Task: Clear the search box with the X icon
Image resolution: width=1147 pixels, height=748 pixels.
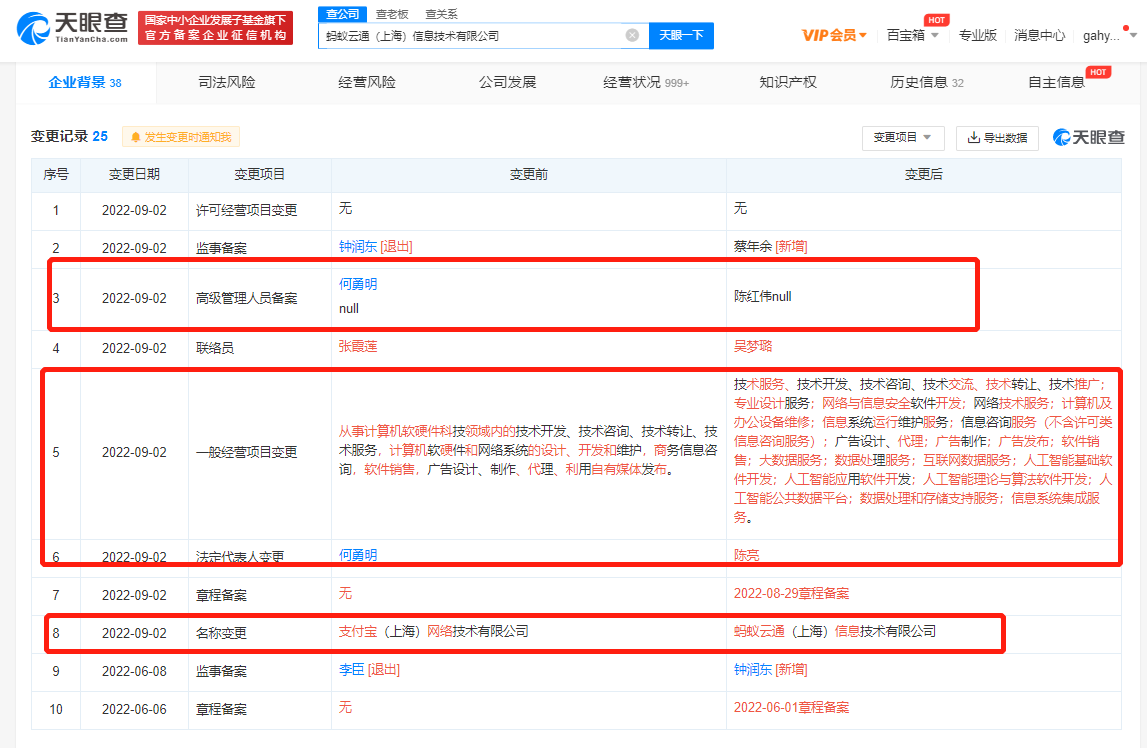Action: [x=632, y=36]
